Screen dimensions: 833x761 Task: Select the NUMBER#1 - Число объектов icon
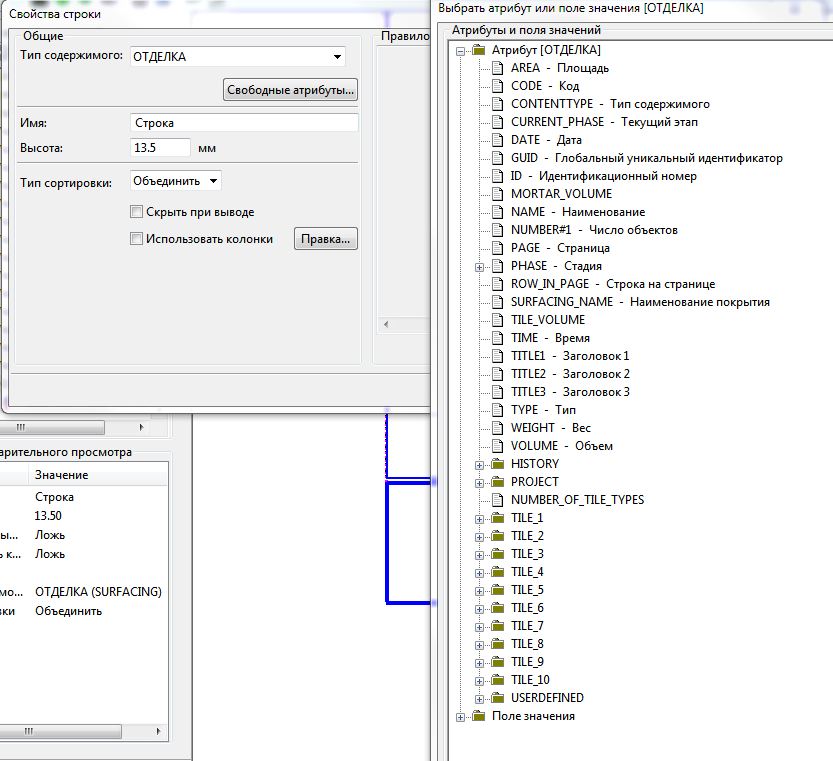tap(497, 230)
